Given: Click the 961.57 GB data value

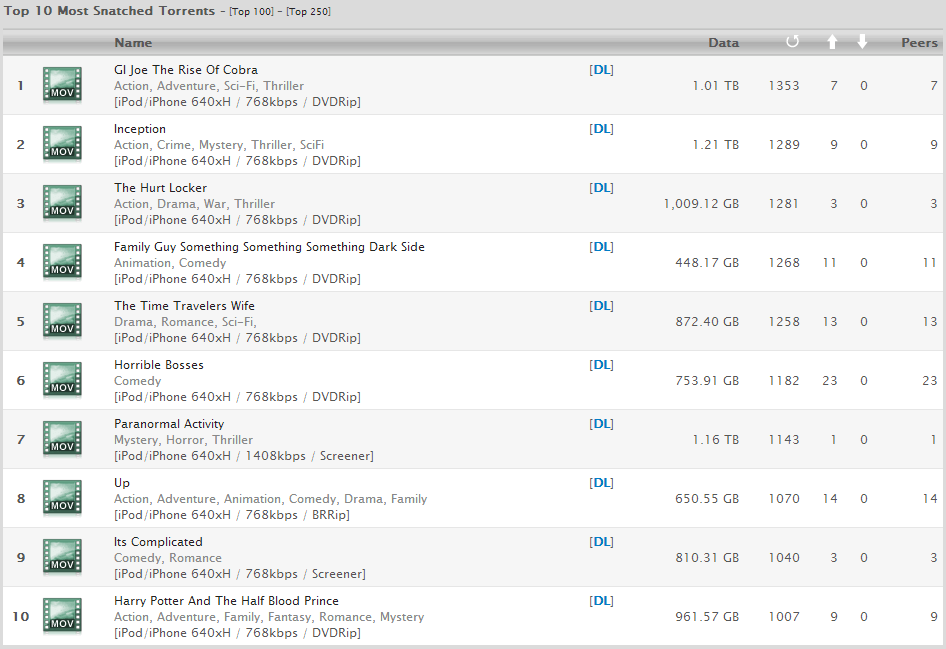Looking at the screenshot, I should pyautogui.click(x=707, y=618).
